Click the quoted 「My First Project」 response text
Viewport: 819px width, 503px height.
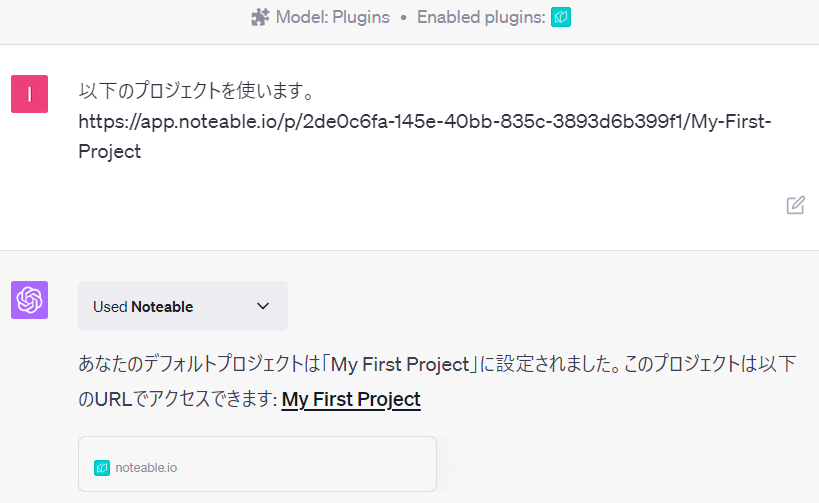pos(404,364)
